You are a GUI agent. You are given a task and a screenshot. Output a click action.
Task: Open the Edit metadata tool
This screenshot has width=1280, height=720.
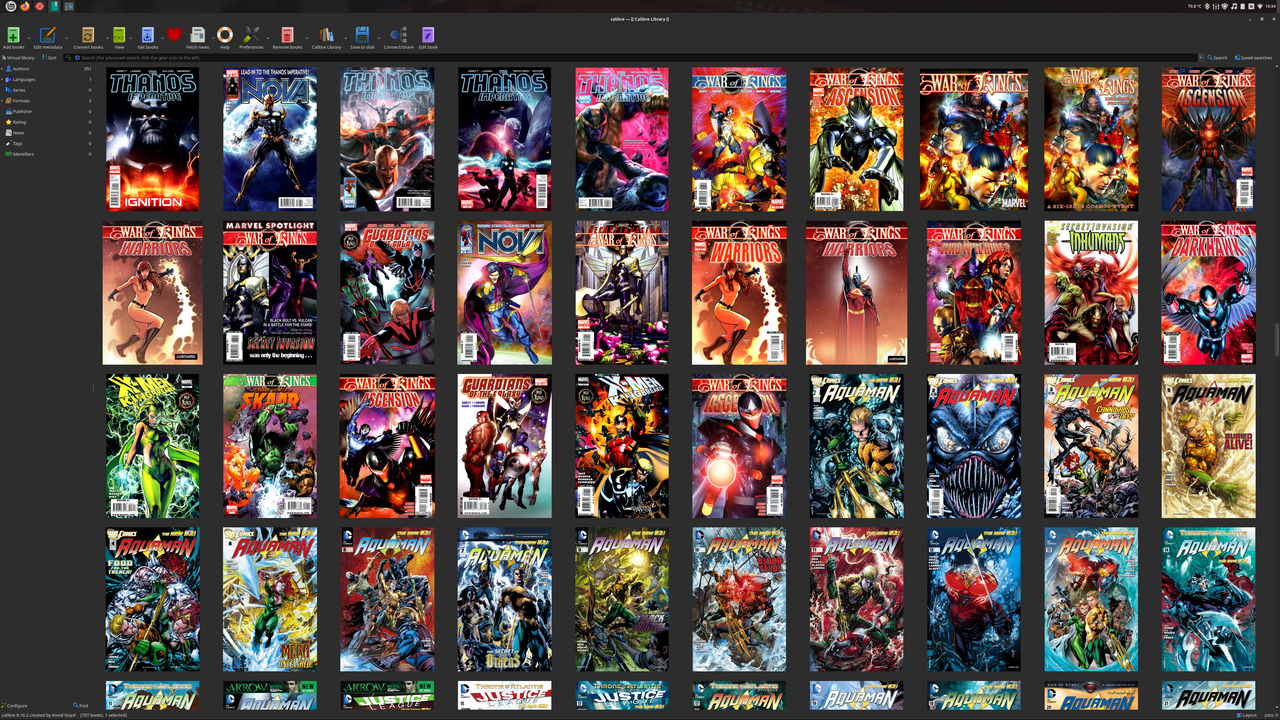point(47,36)
